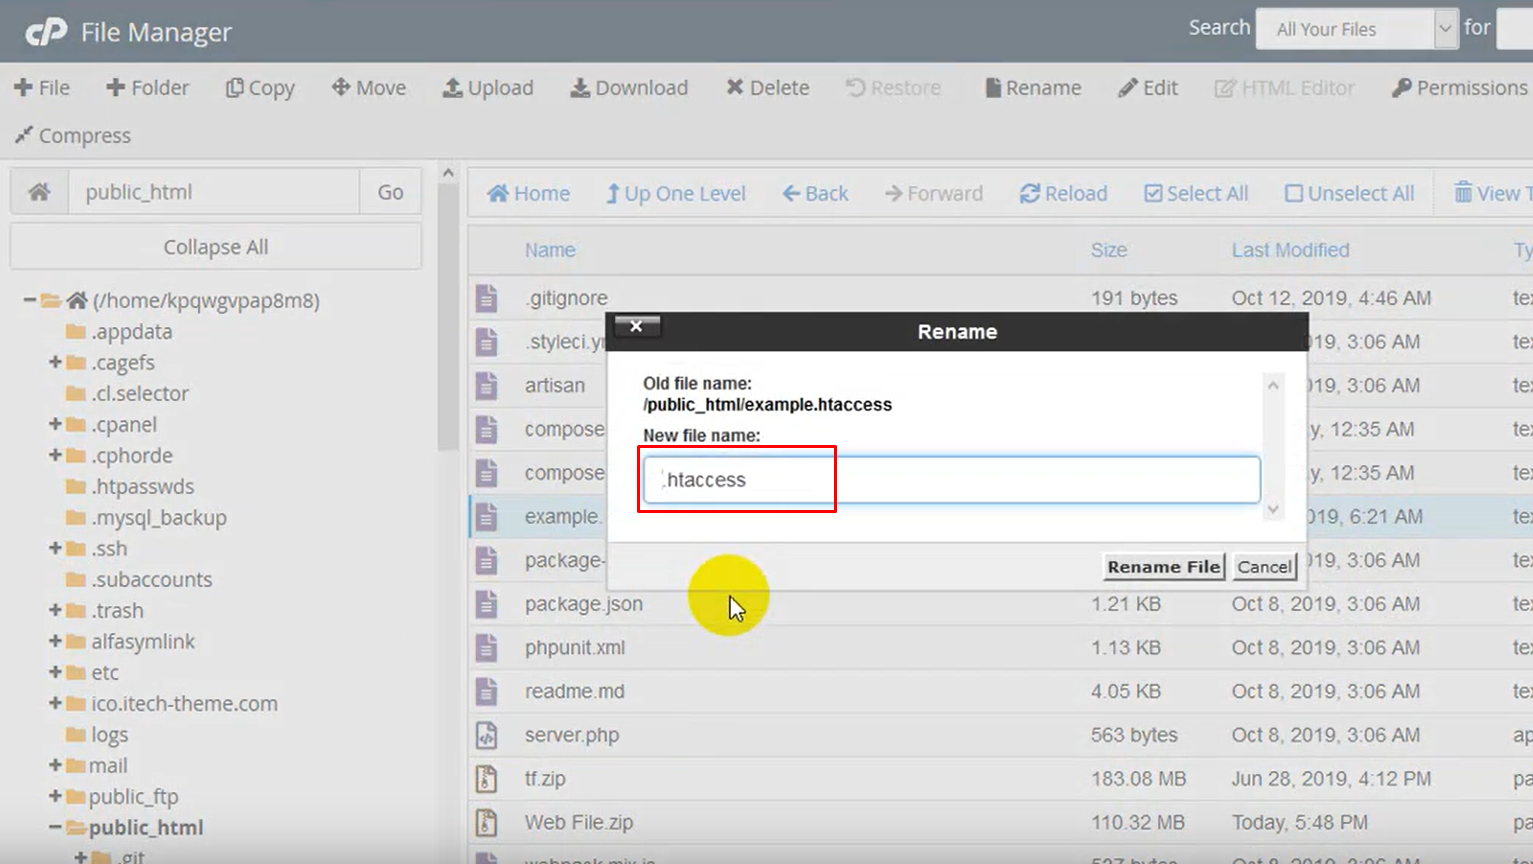Collapse the public_html tree folder
The width and height of the screenshot is (1533, 864).
[x=55, y=827]
